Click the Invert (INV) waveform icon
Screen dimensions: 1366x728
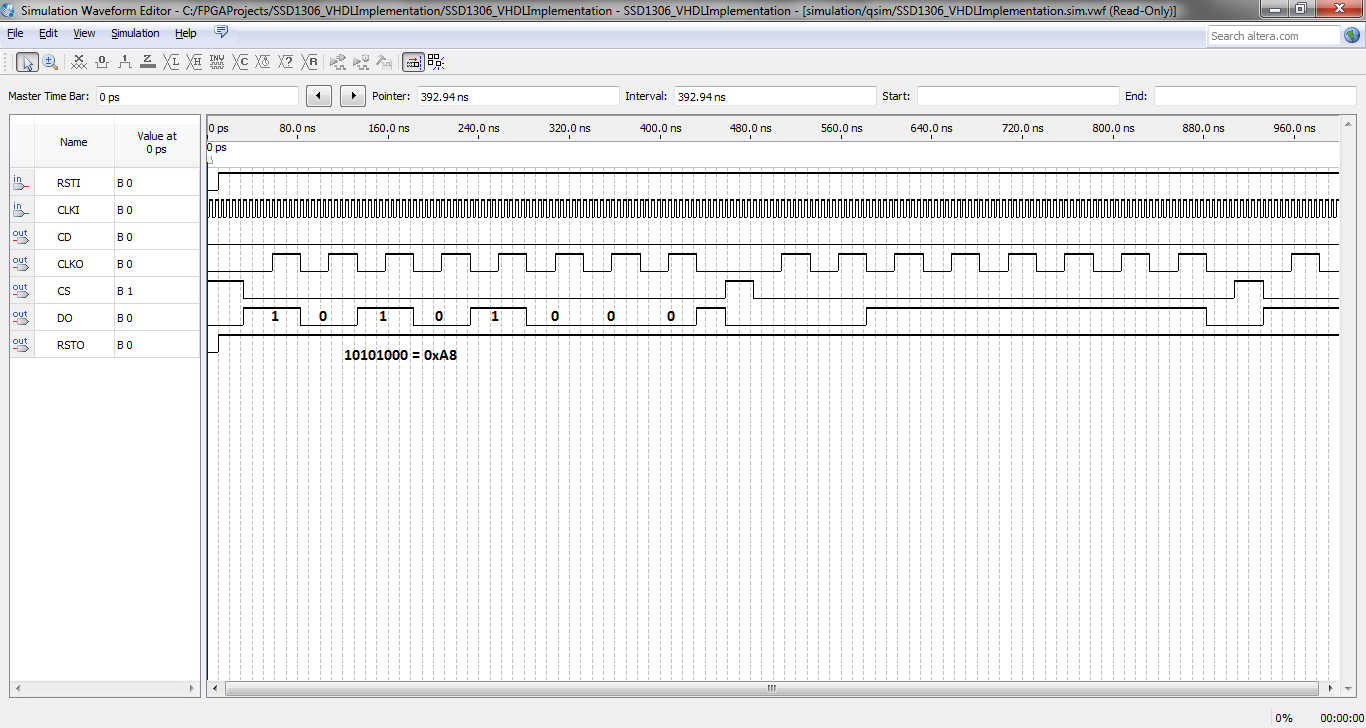click(x=217, y=62)
